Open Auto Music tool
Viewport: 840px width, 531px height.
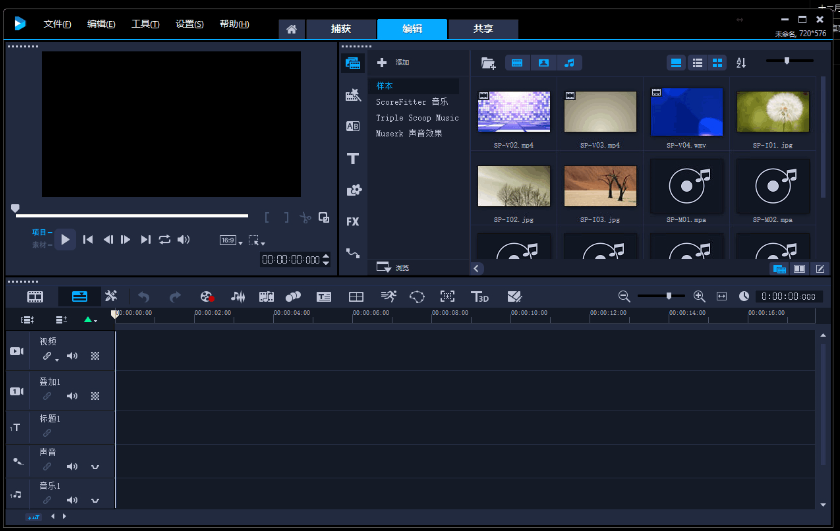click(266, 297)
